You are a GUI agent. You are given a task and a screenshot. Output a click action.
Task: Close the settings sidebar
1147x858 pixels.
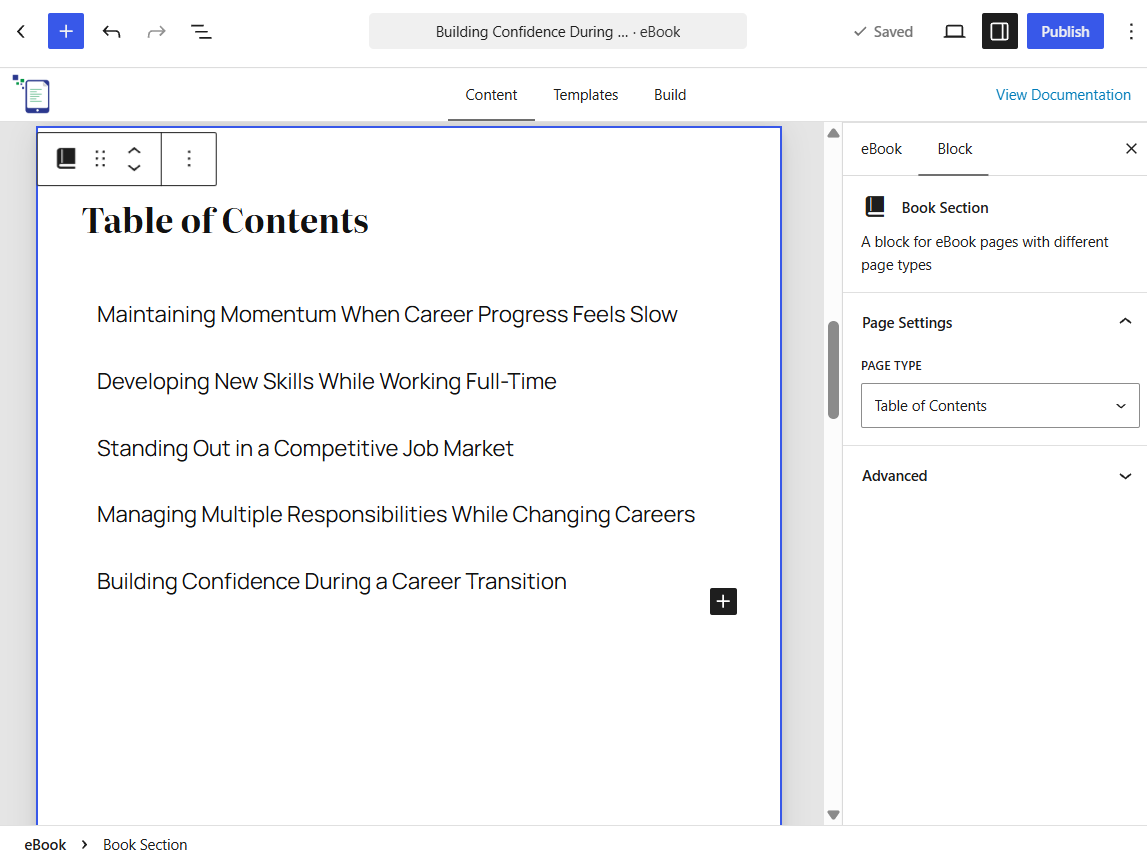tap(1131, 148)
